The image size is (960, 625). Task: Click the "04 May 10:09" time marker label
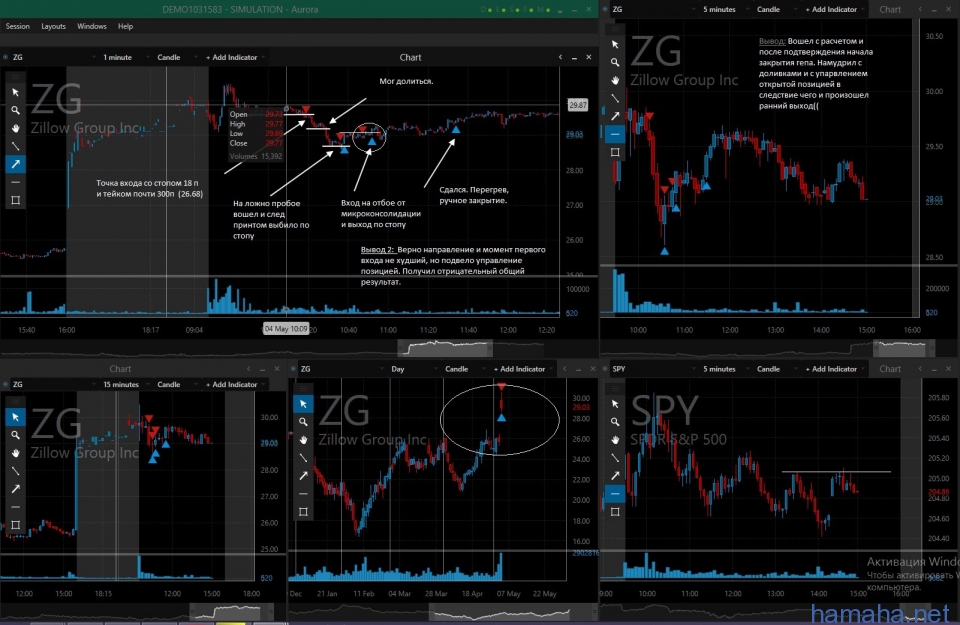286,329
